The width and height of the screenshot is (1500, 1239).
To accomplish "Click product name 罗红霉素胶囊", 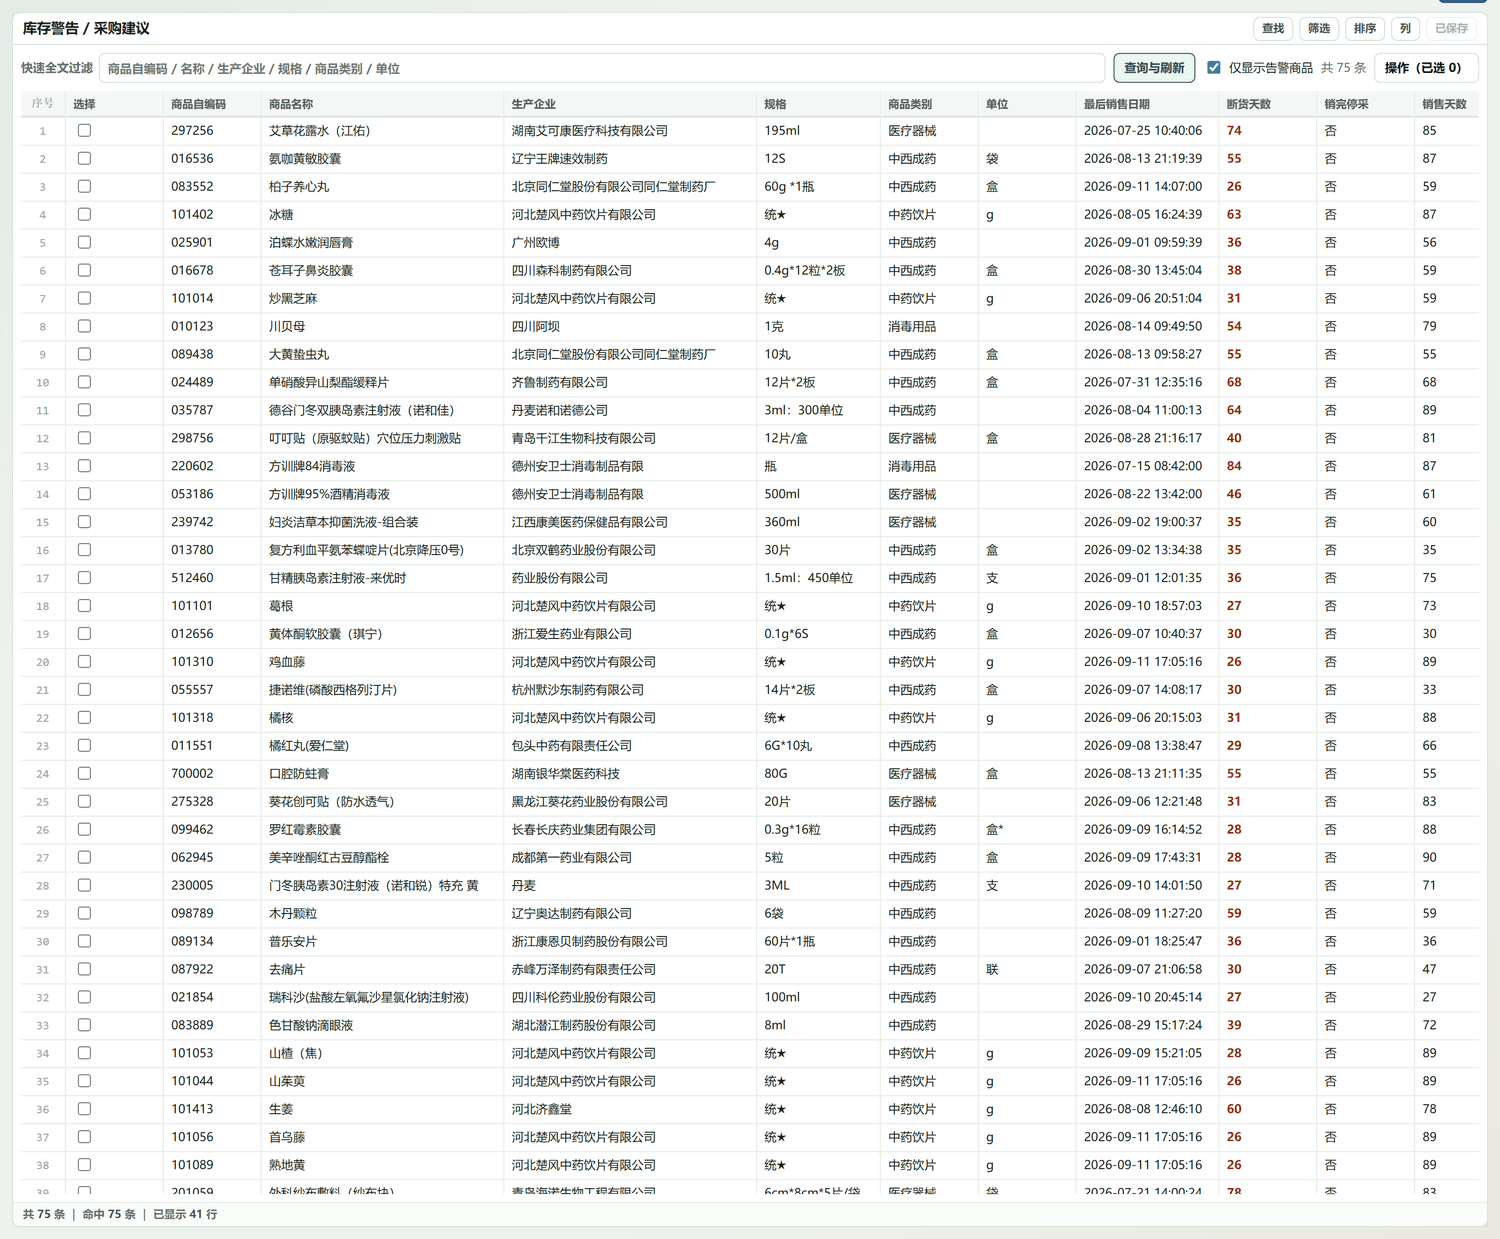I will point(305,830).
